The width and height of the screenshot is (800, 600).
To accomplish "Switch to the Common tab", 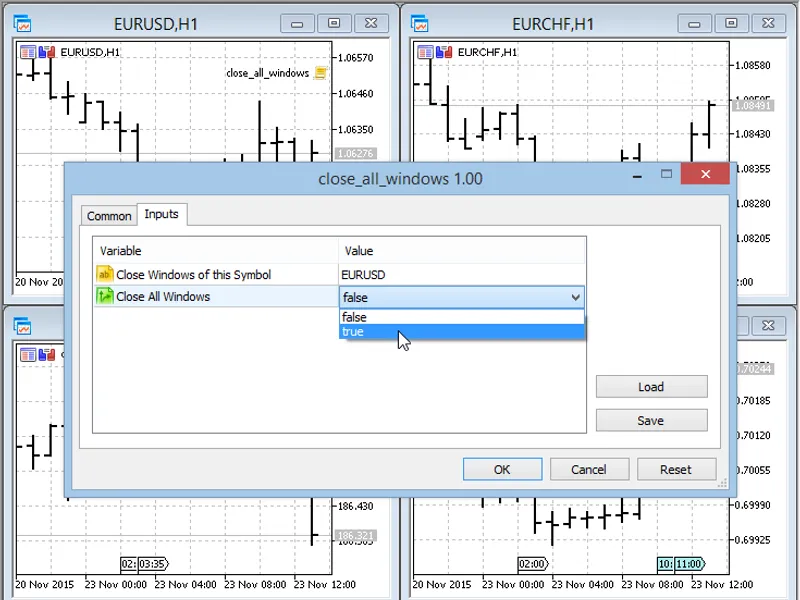I will (109, 216).
